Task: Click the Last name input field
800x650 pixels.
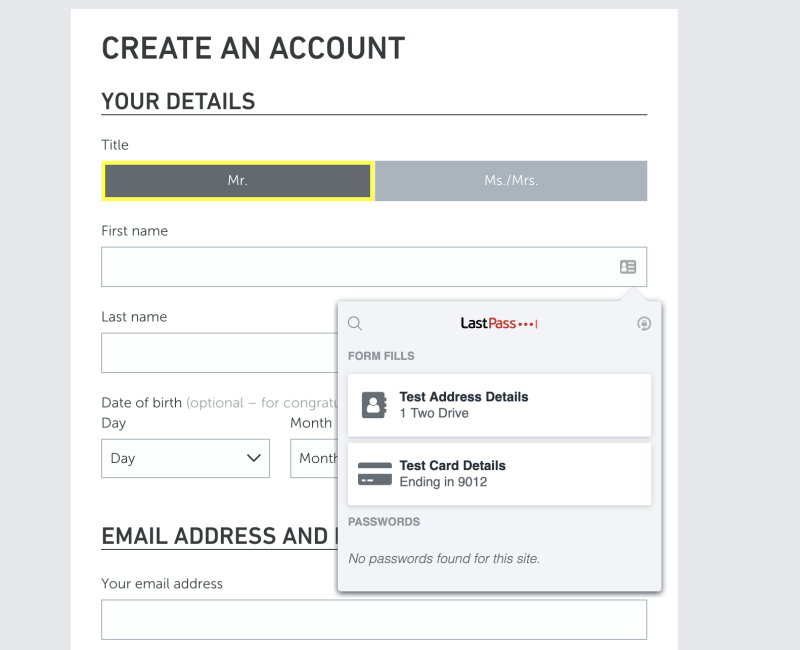Action: click(219, 353)
